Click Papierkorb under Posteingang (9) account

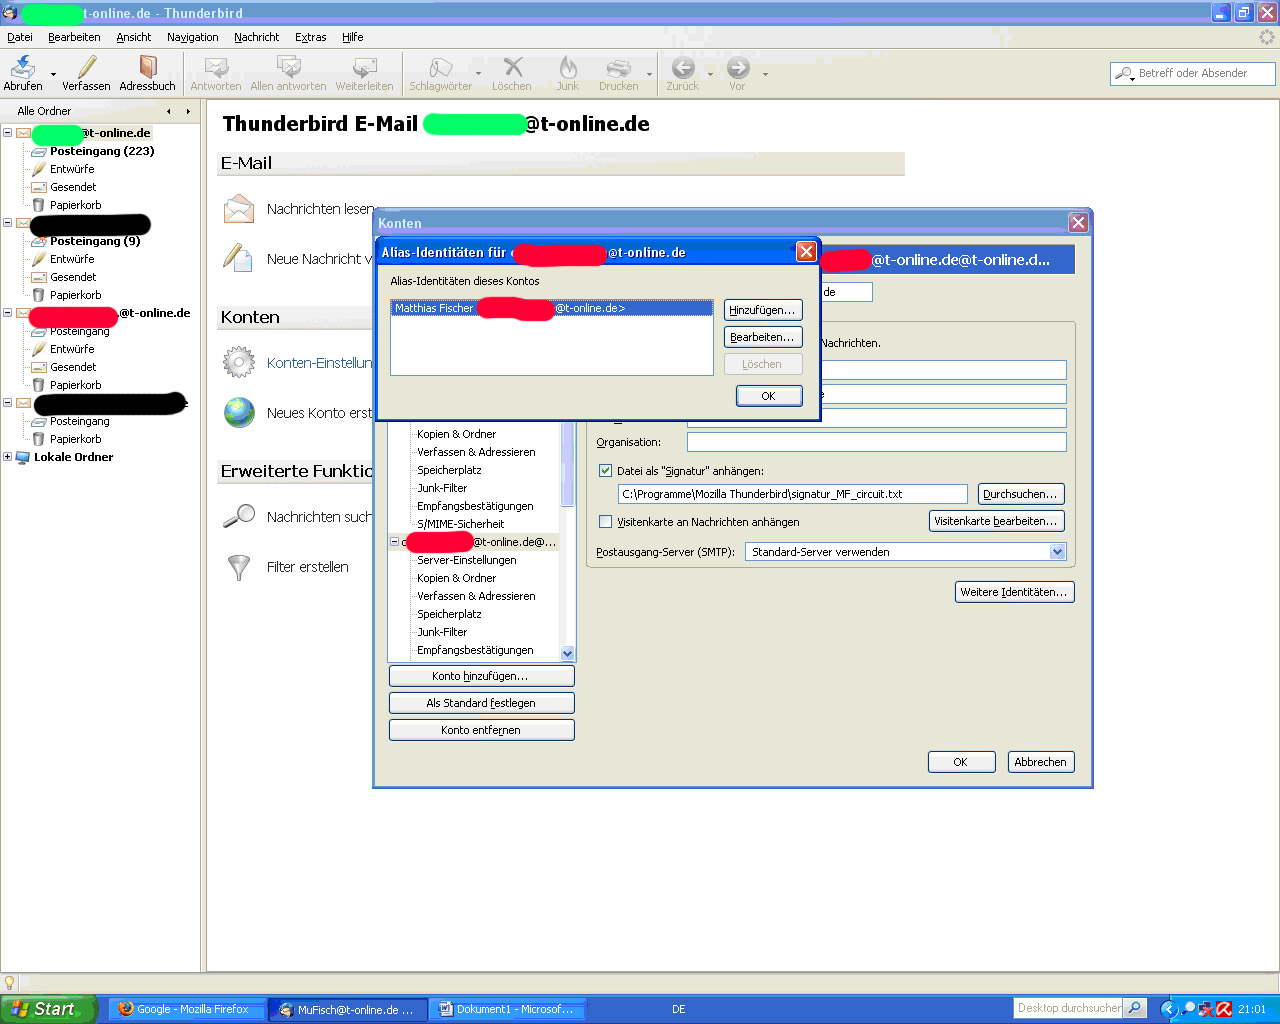(x=75, y=295)
